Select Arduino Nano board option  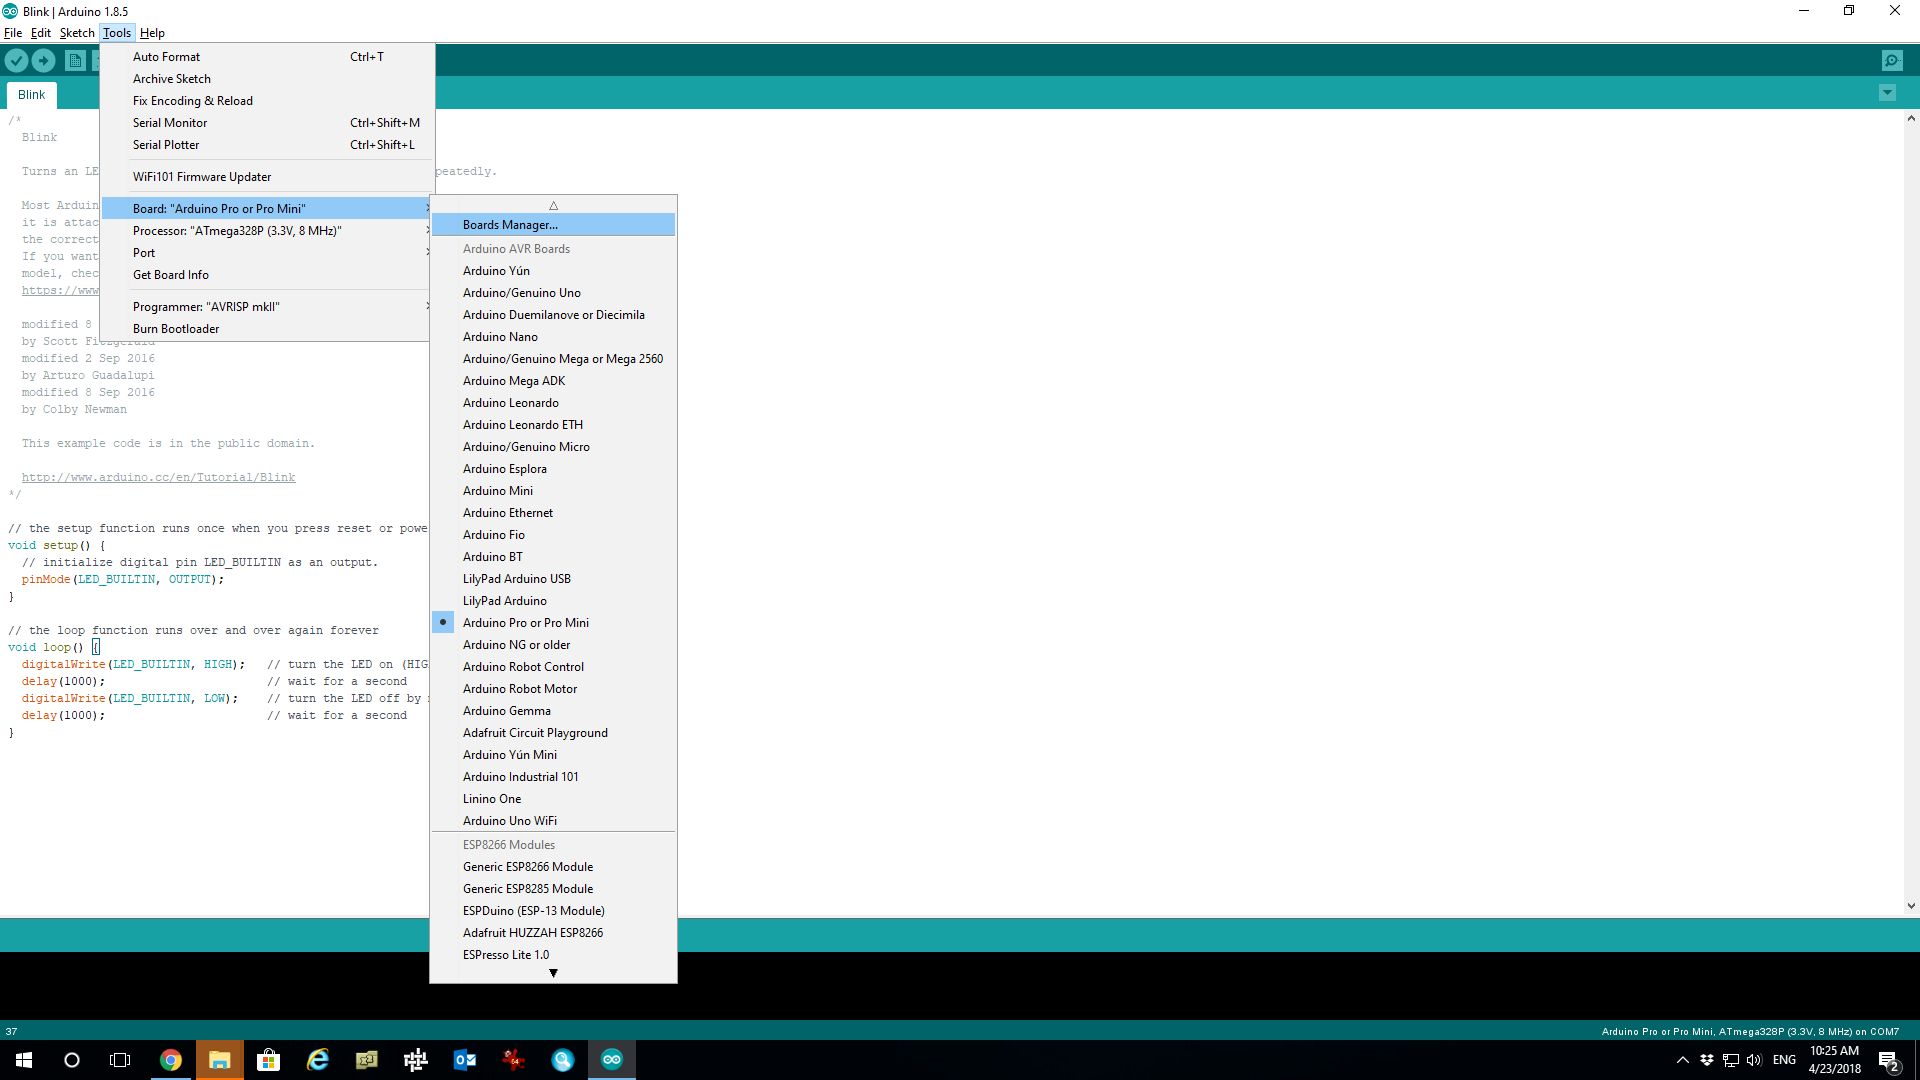[500, 337]
